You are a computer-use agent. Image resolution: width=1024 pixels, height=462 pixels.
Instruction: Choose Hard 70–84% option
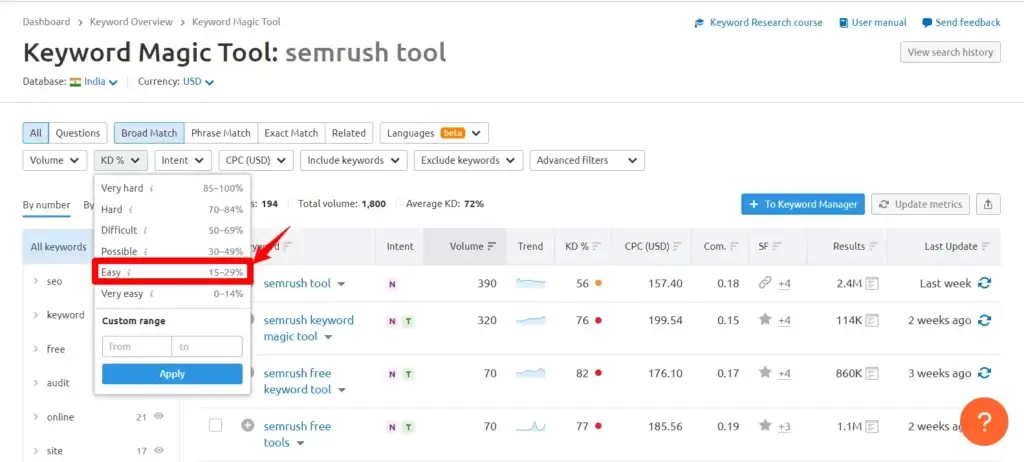tap(172, 209)
